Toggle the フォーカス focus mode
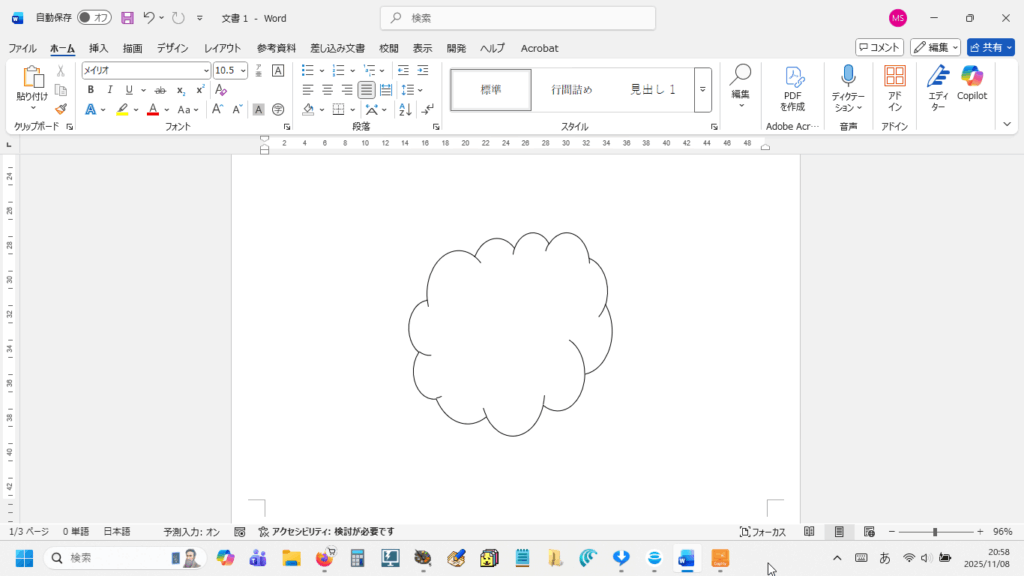 tap(763, 532)
